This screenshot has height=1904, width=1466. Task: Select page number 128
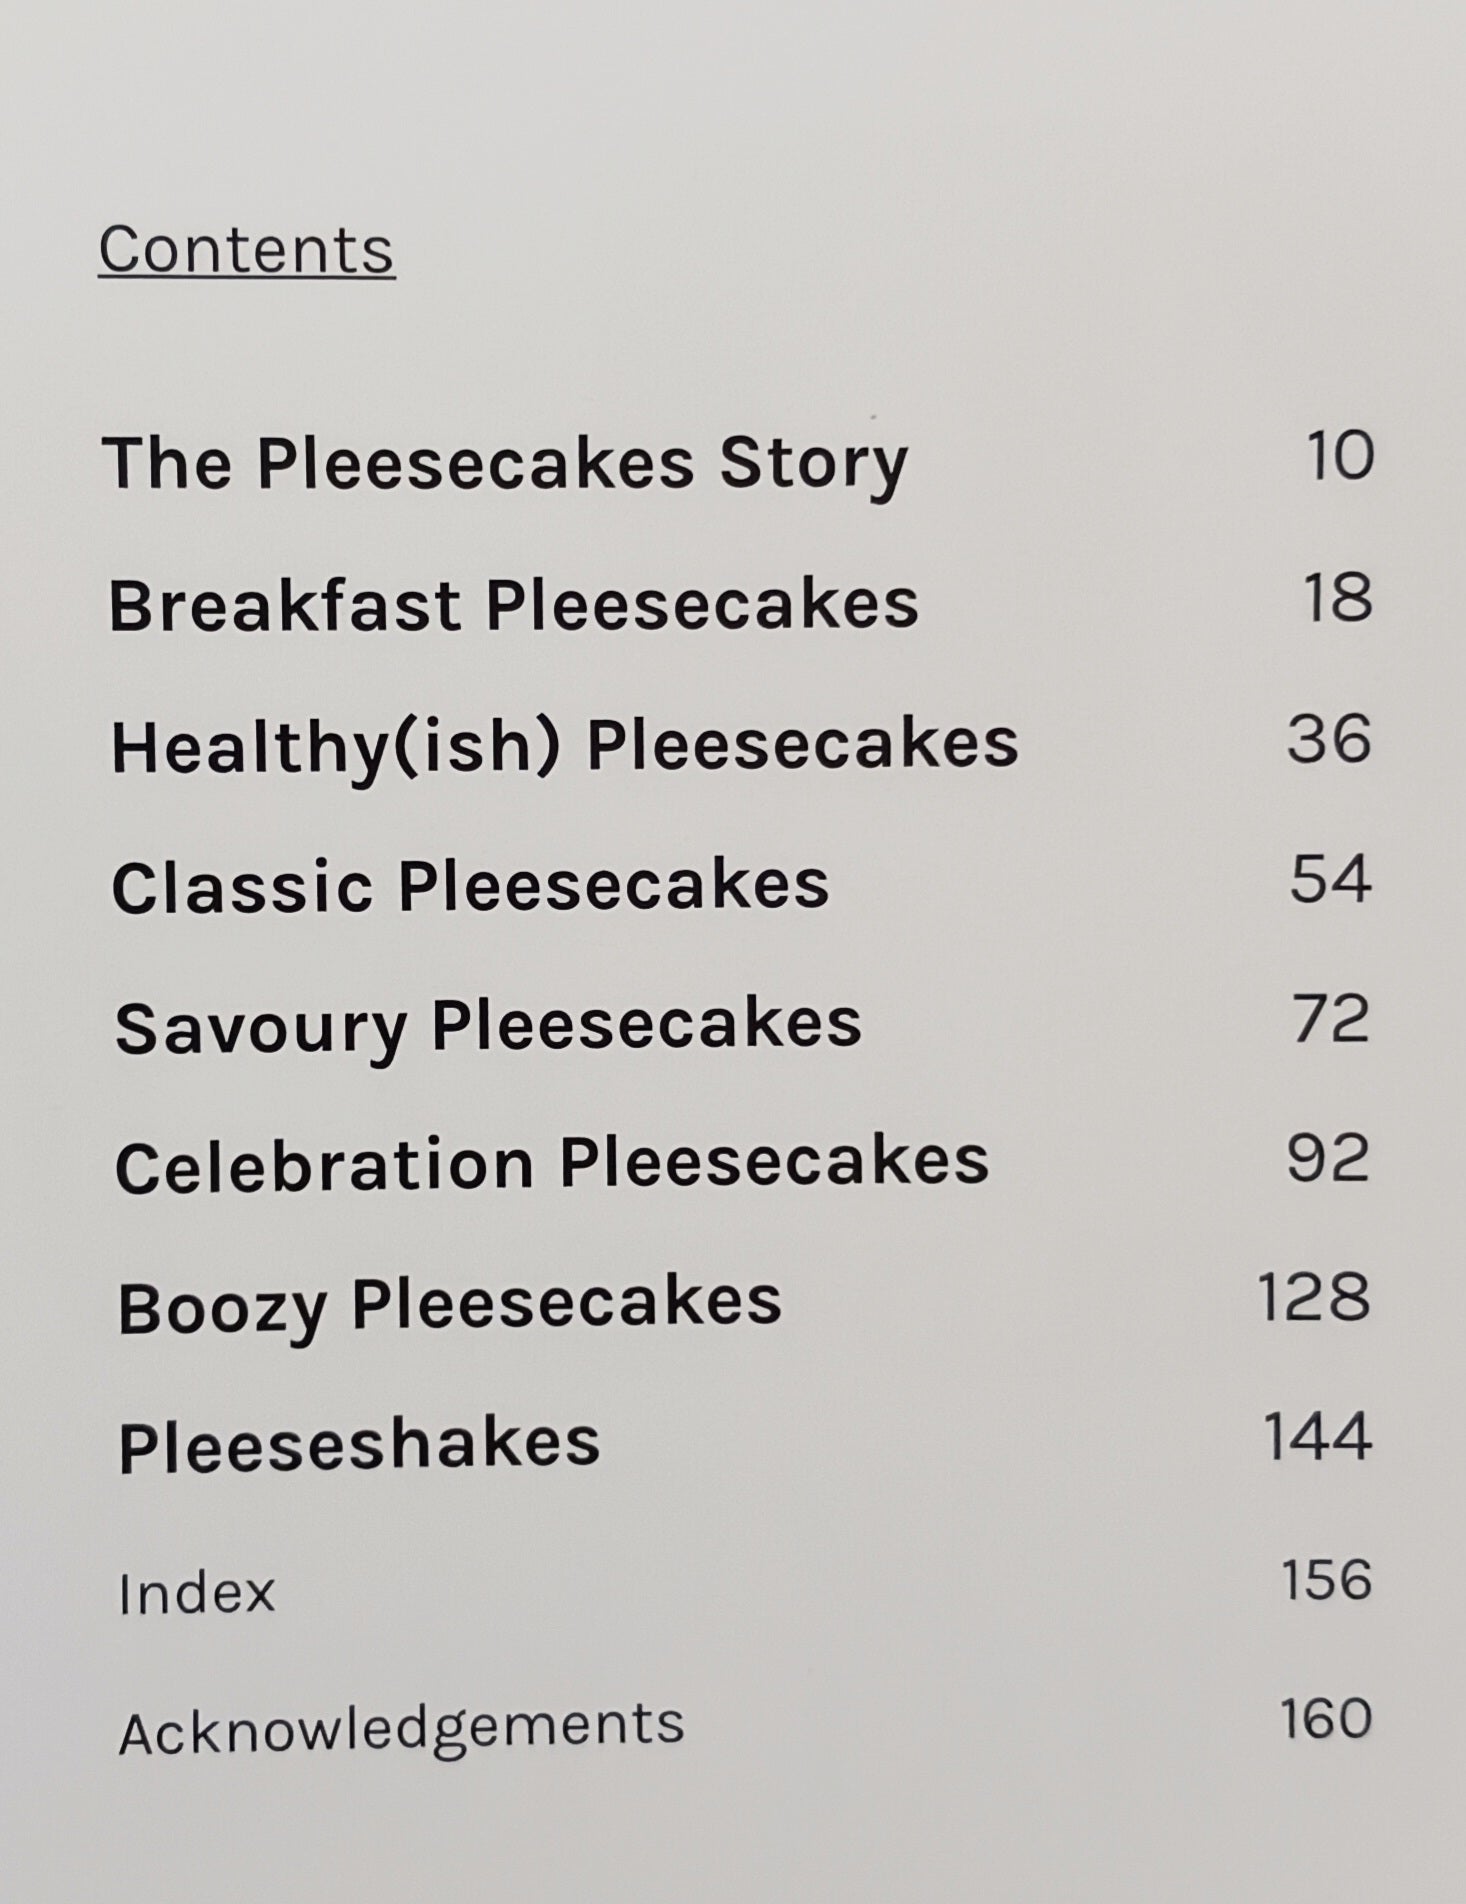(x=1314, y=1298)
